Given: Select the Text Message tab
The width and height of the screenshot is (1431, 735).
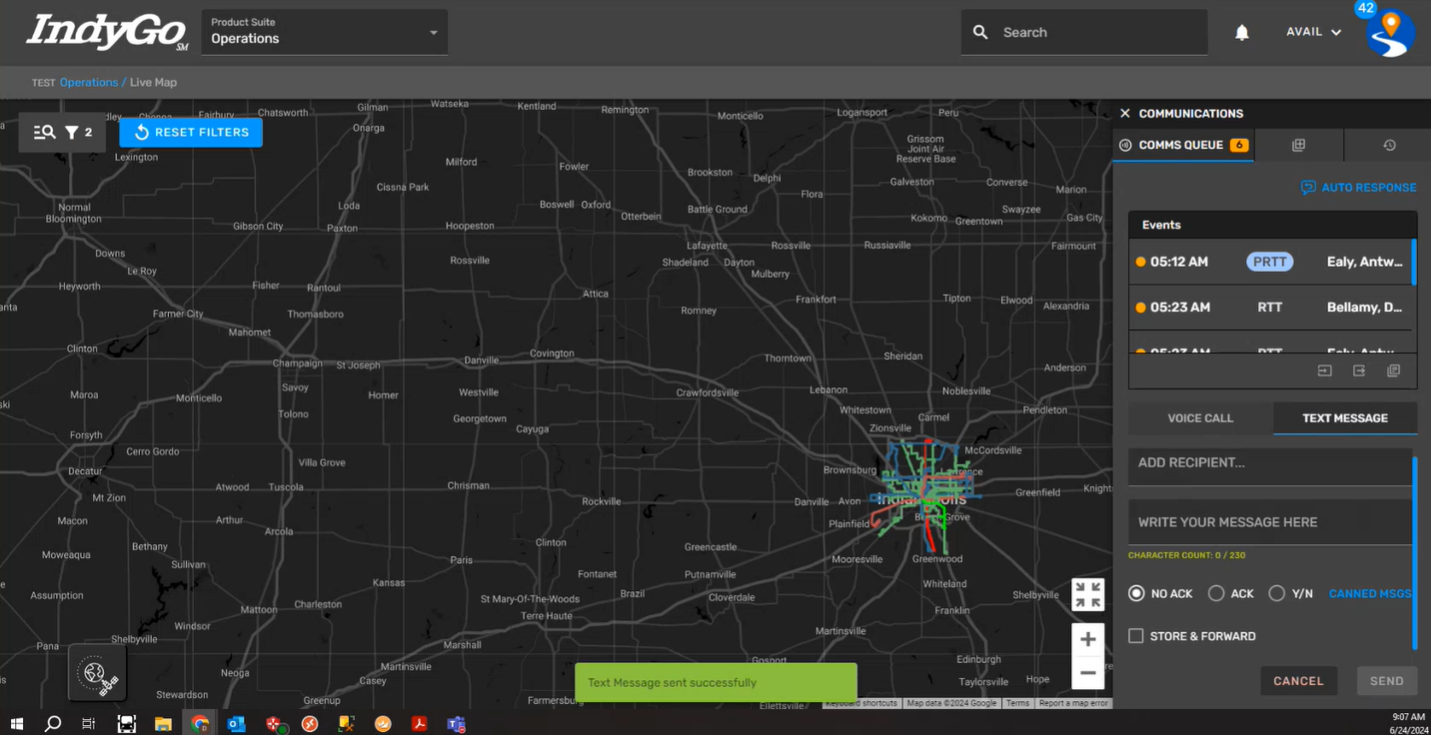Looking at the screenshot, I should pos(1345,418).
